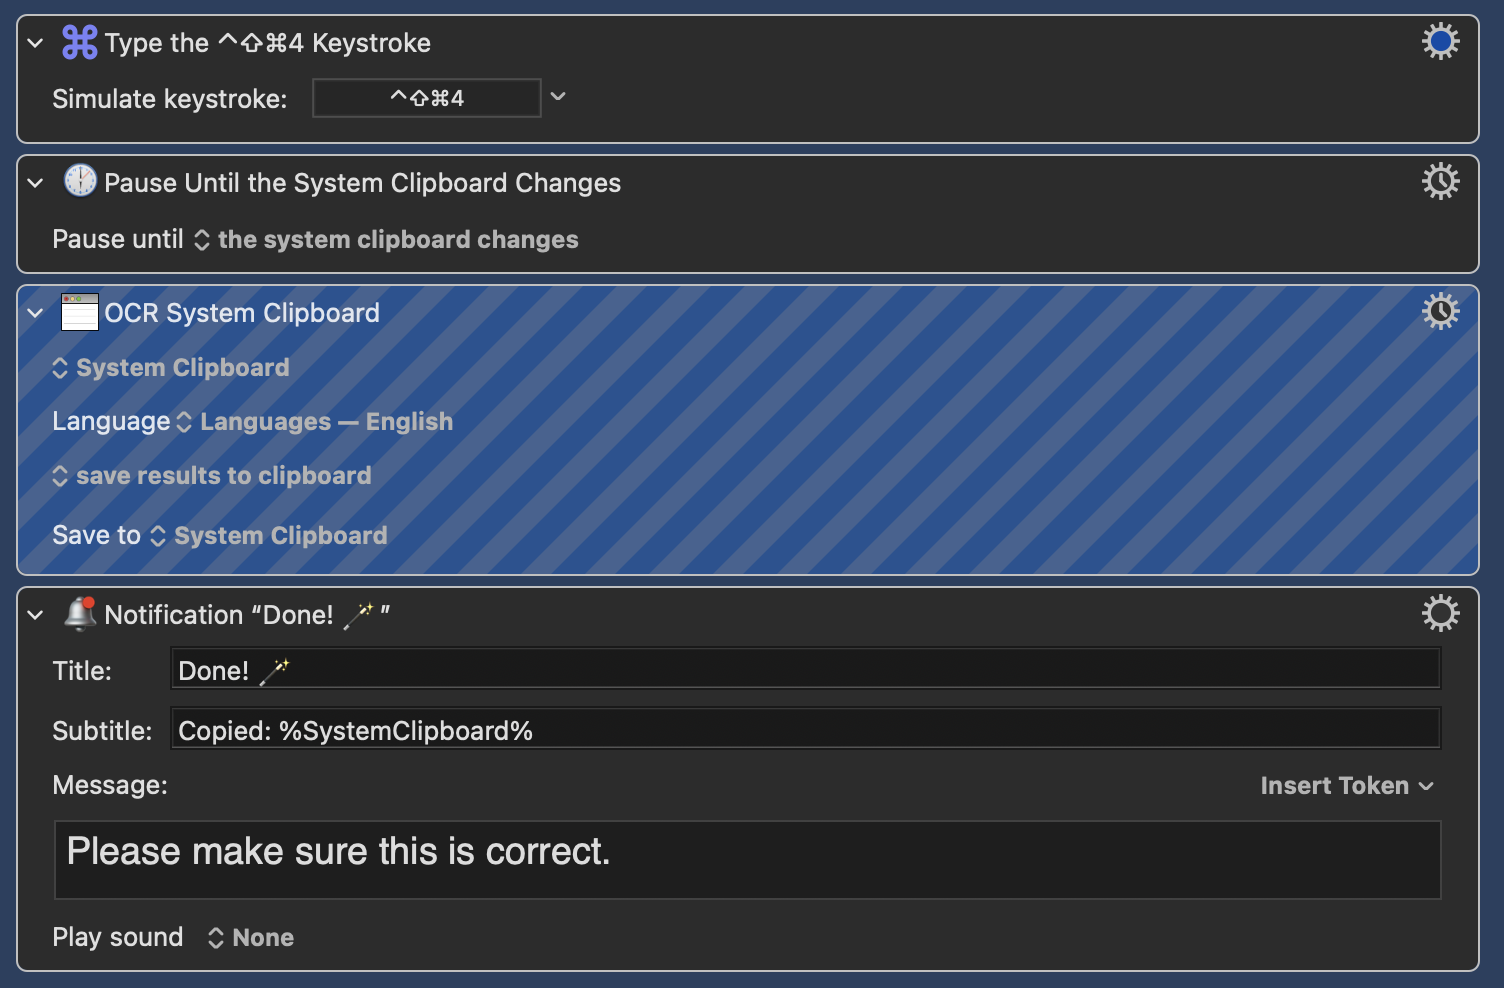Collapse the Type Keystroke action
Image resolution: width=1504 pixels, height=988 pixels.
click(x=36, y=43)
